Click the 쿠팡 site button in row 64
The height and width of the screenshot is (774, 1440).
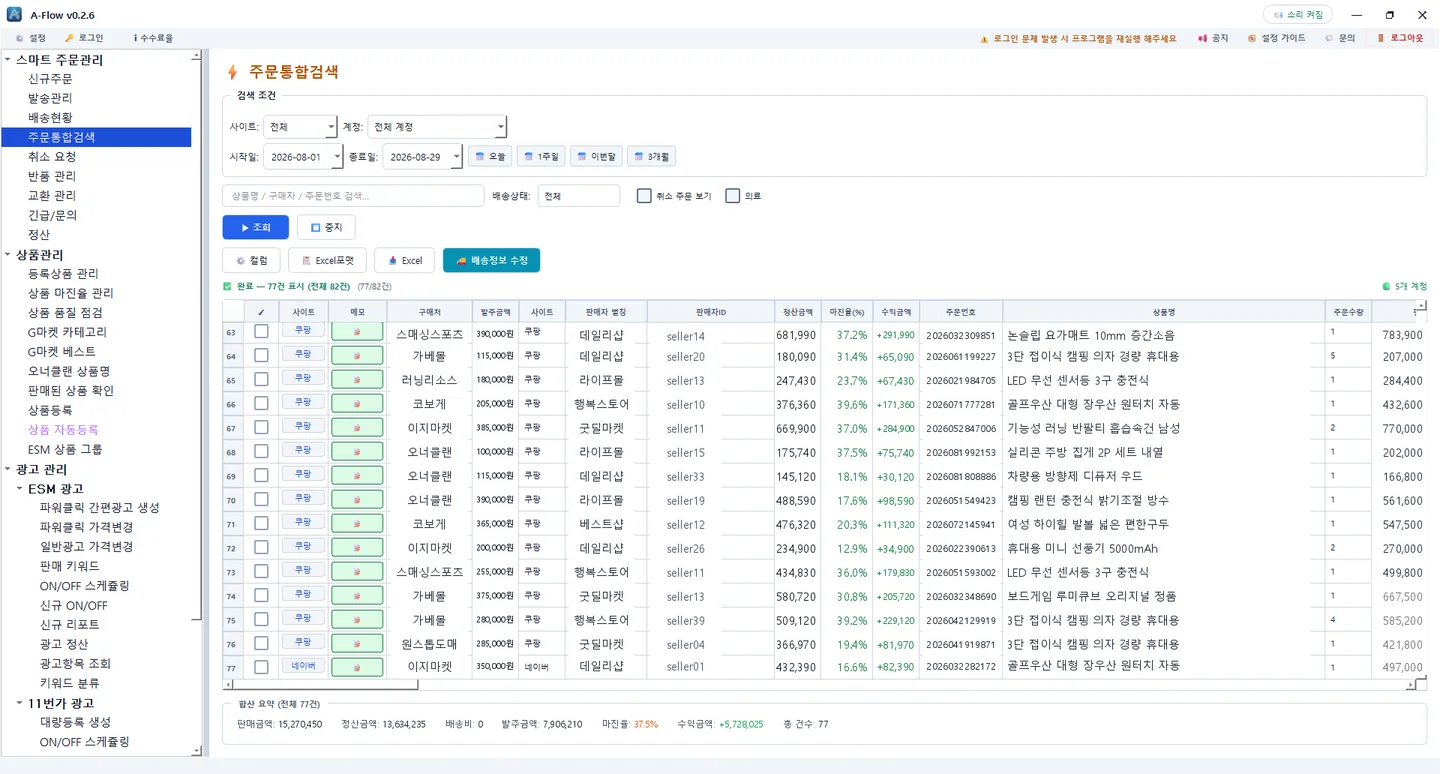(303, 354)
